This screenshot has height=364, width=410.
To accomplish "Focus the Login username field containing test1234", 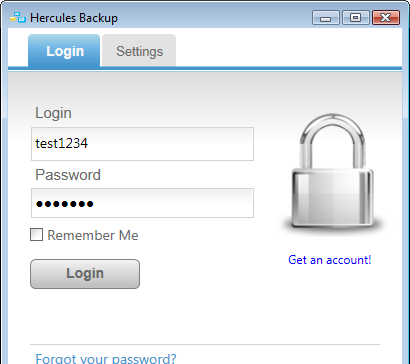I will pyautogui.click(x=142, y=144).
